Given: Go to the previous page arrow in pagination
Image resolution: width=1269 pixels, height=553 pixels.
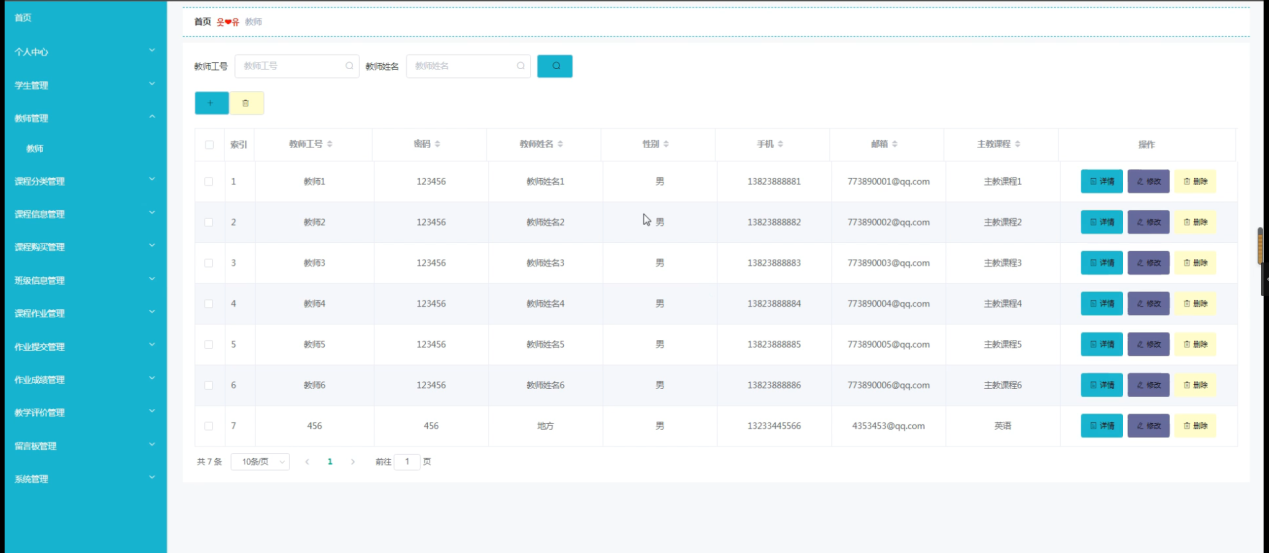Looking at the screenshot, I should pos(307,462).
